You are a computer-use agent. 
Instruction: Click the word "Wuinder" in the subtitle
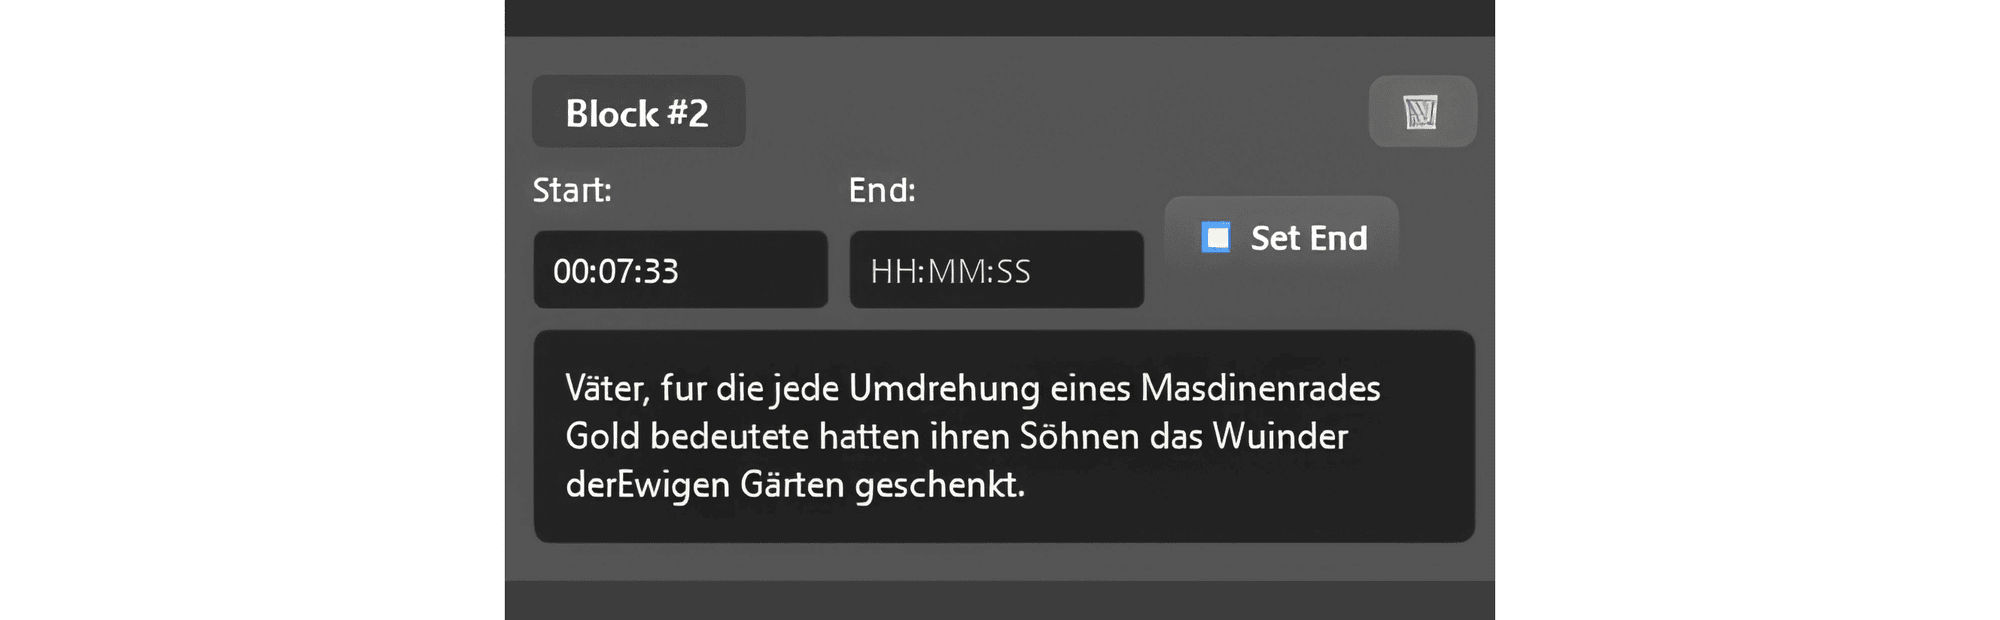pyautogui.click(x=1280, y=436)
